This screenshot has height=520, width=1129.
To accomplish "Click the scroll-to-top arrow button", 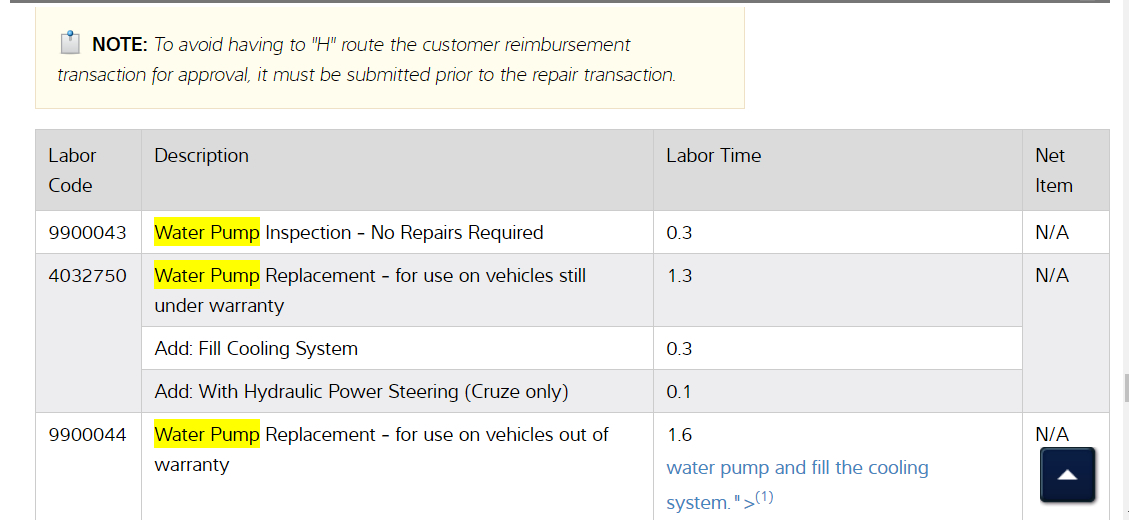I will pos(1067,474).
